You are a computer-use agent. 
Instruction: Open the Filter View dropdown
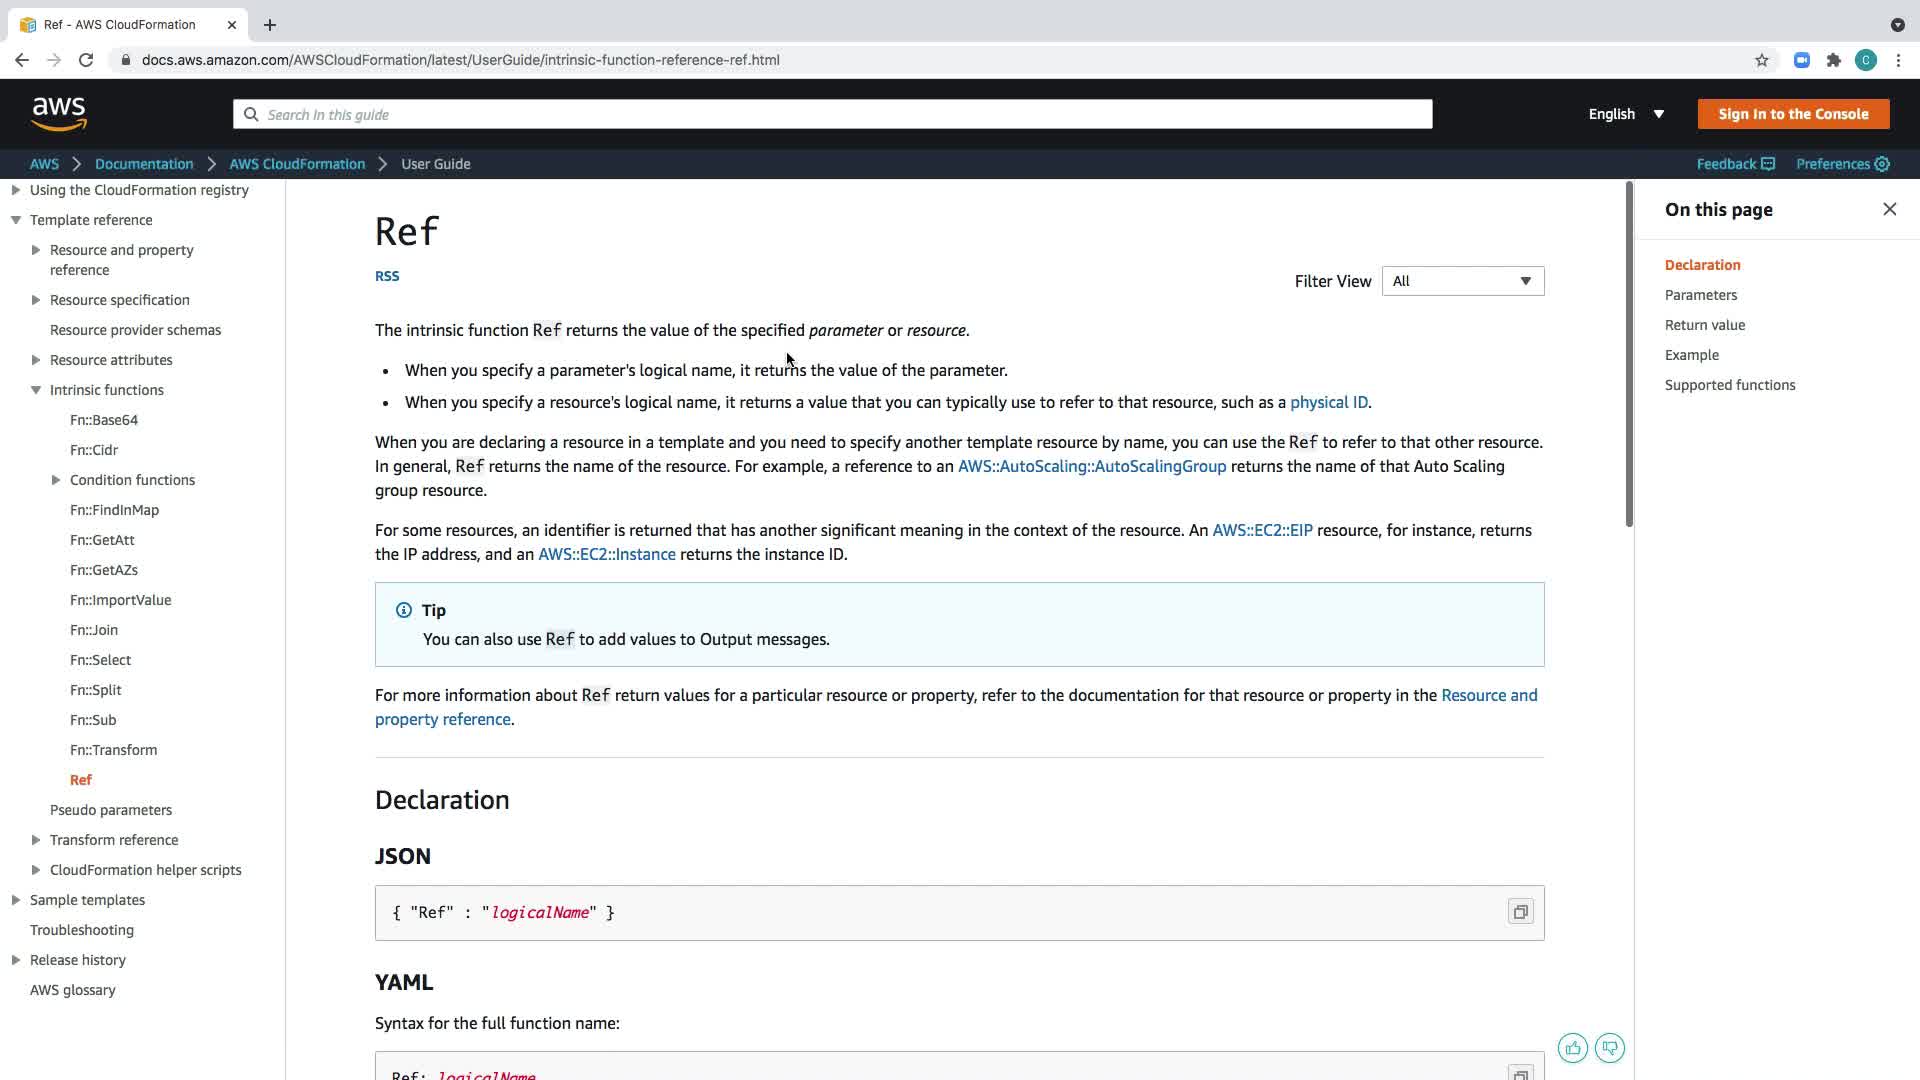[x=1462, y=281]
